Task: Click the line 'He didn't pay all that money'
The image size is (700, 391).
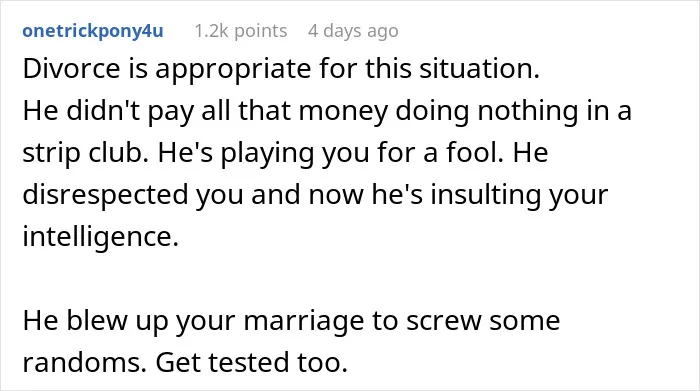Action: [x=327, y=111]
